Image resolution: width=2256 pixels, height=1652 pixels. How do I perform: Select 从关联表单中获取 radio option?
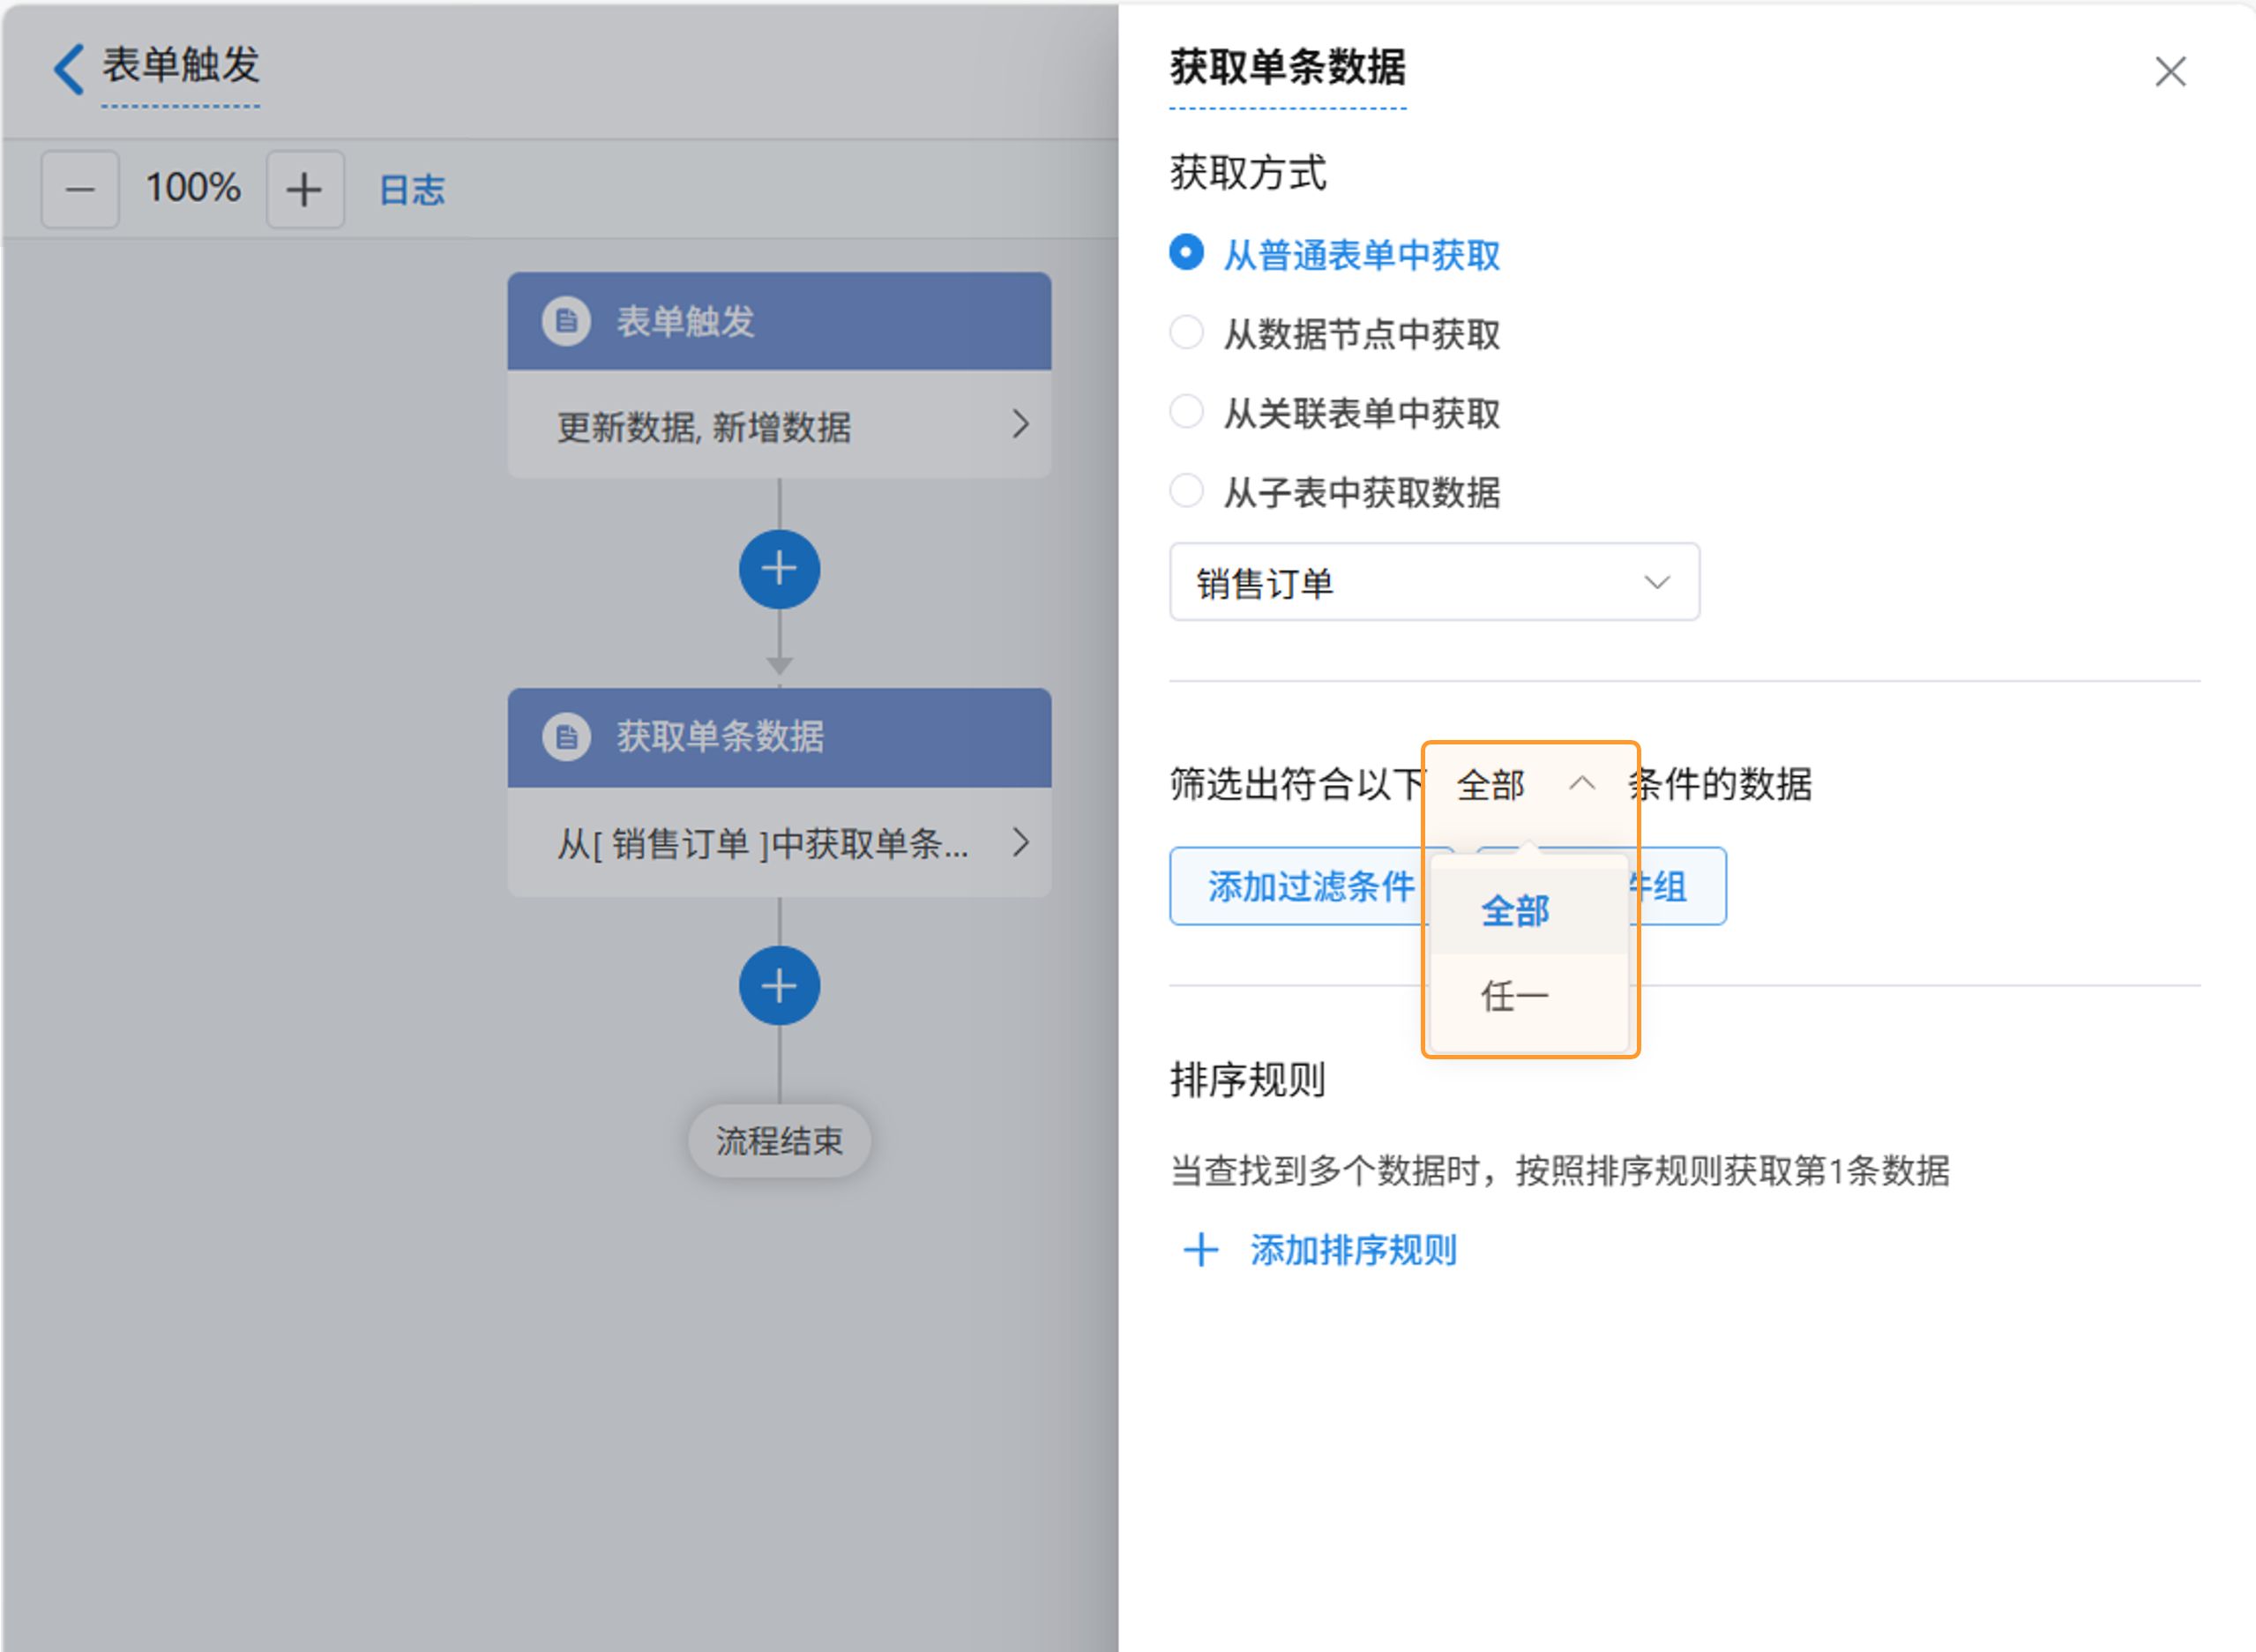click(x=1186, y=412)
